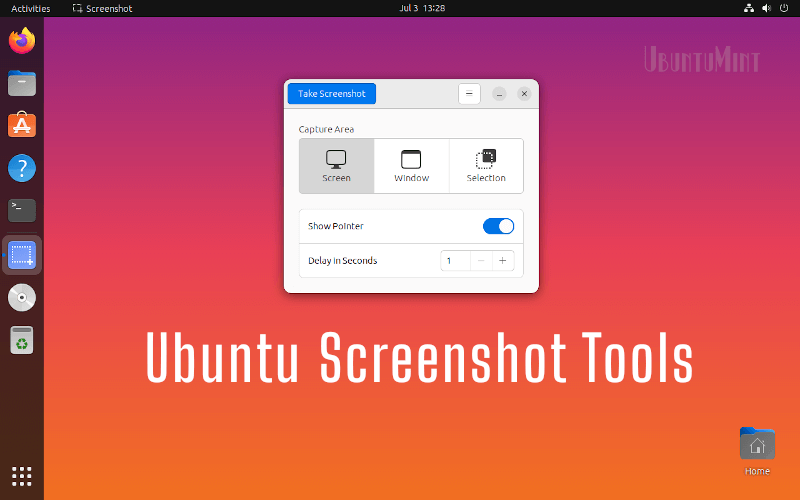Viewport: 800px width, 500px height.
Task: Decrease the delay with the minus button
Action: 481,261
